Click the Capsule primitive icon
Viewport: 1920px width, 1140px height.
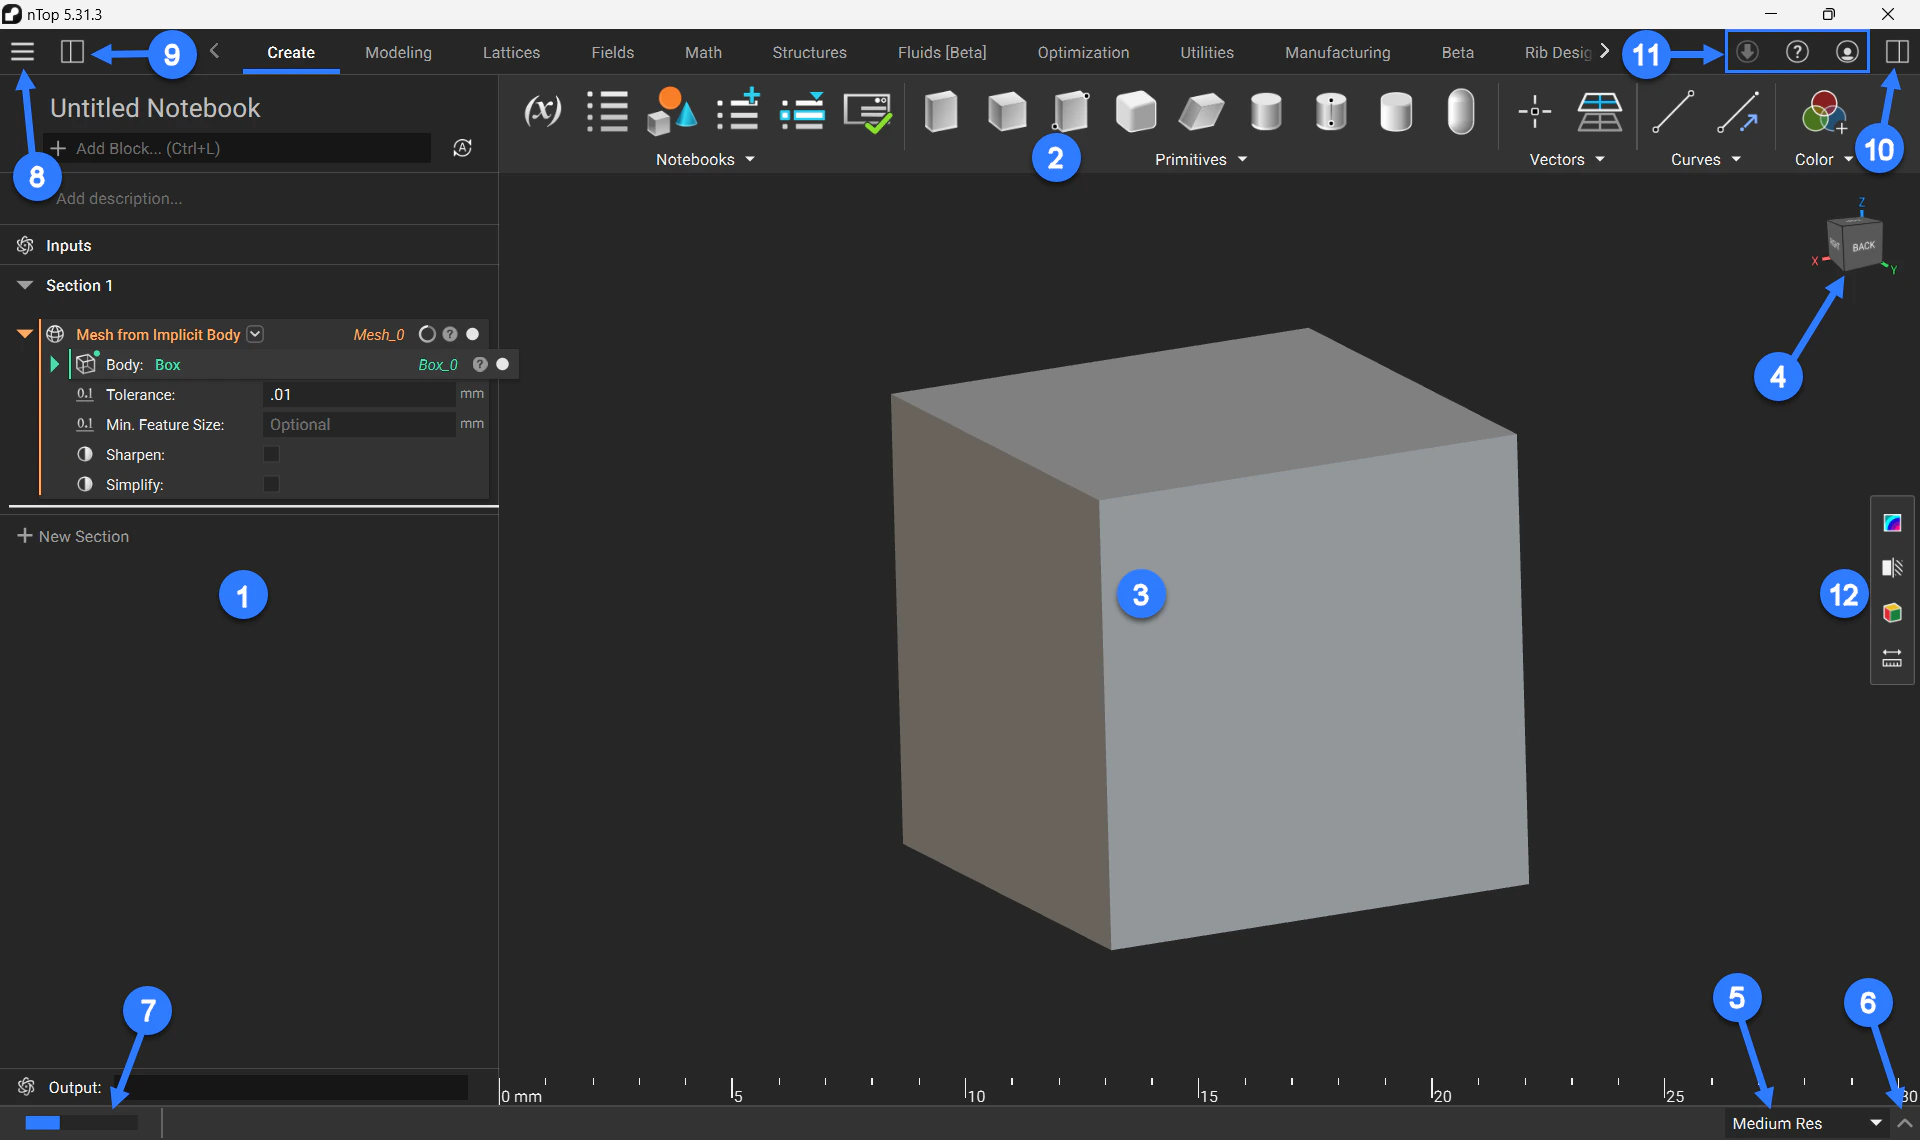1460,111
